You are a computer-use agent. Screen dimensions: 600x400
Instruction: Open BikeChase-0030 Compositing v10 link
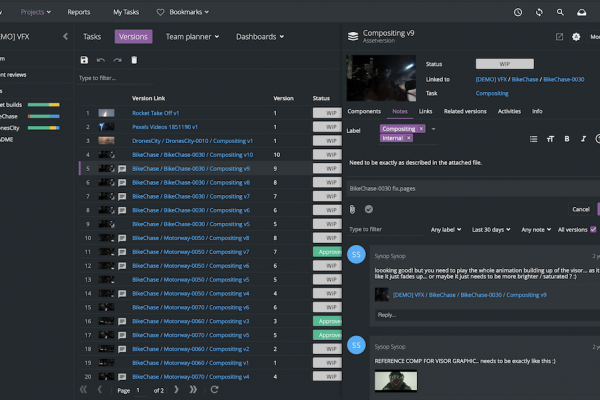tap(192, 155)
